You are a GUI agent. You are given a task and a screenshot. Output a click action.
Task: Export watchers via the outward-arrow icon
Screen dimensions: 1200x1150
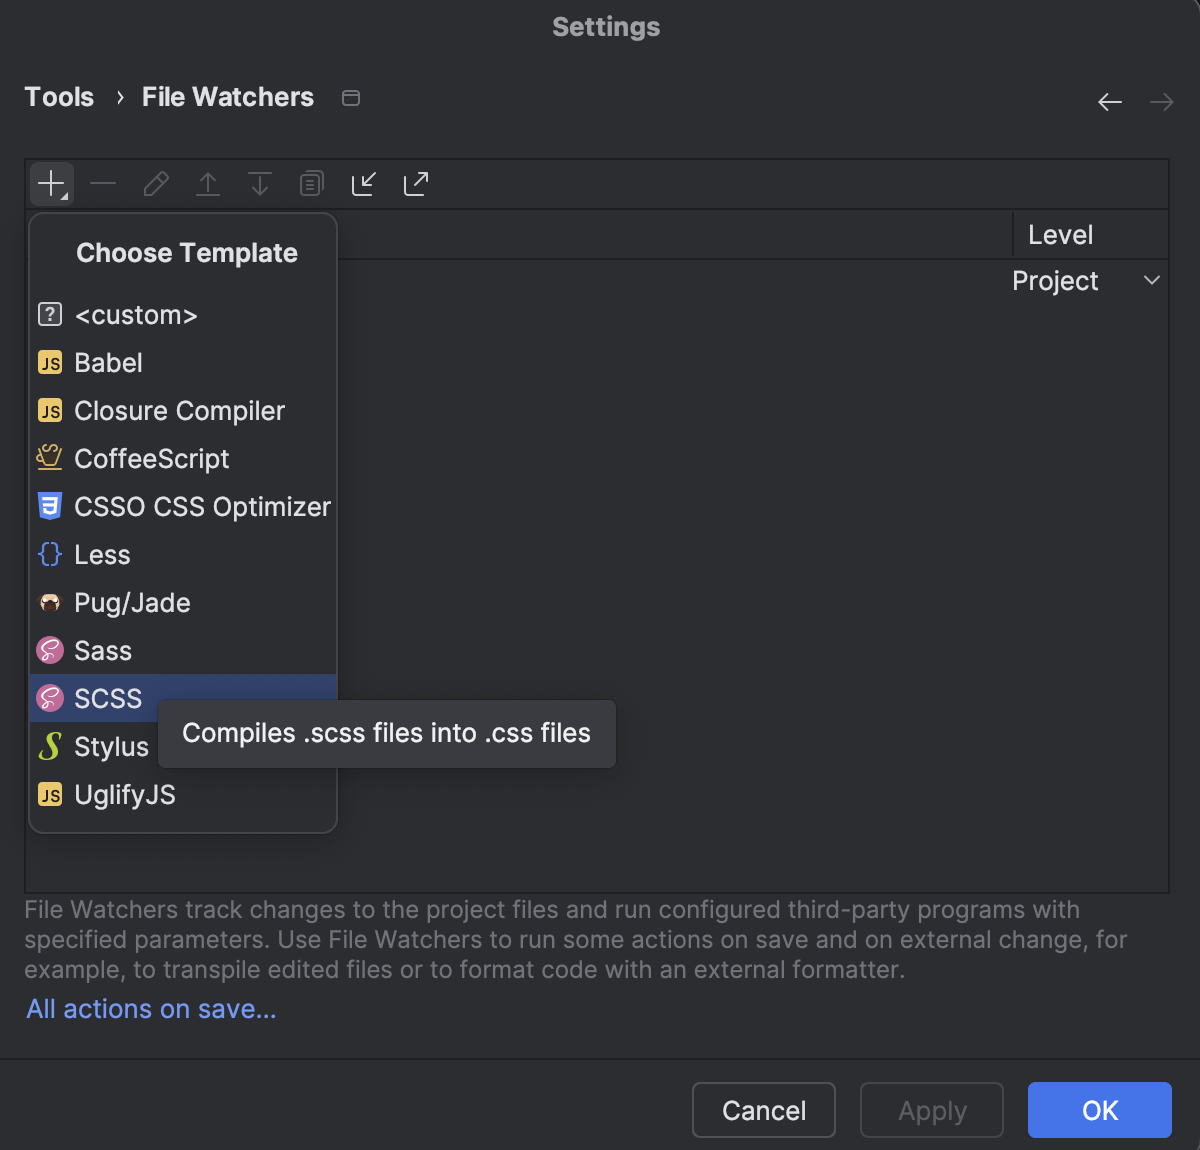[x=415, y=183]
